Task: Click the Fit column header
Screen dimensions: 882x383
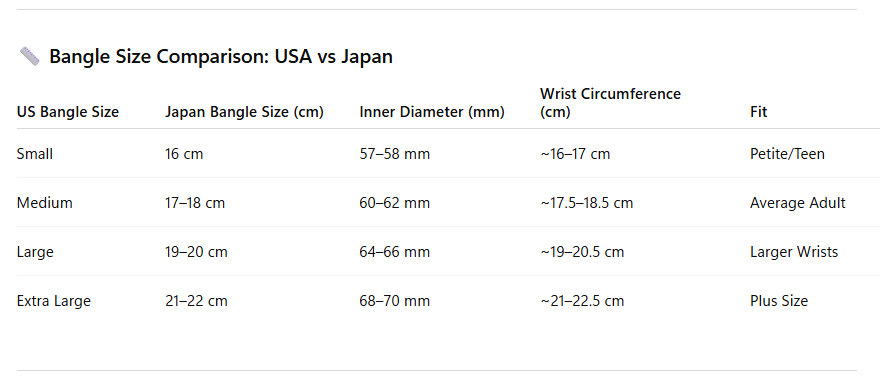Action: pos(758,112)
